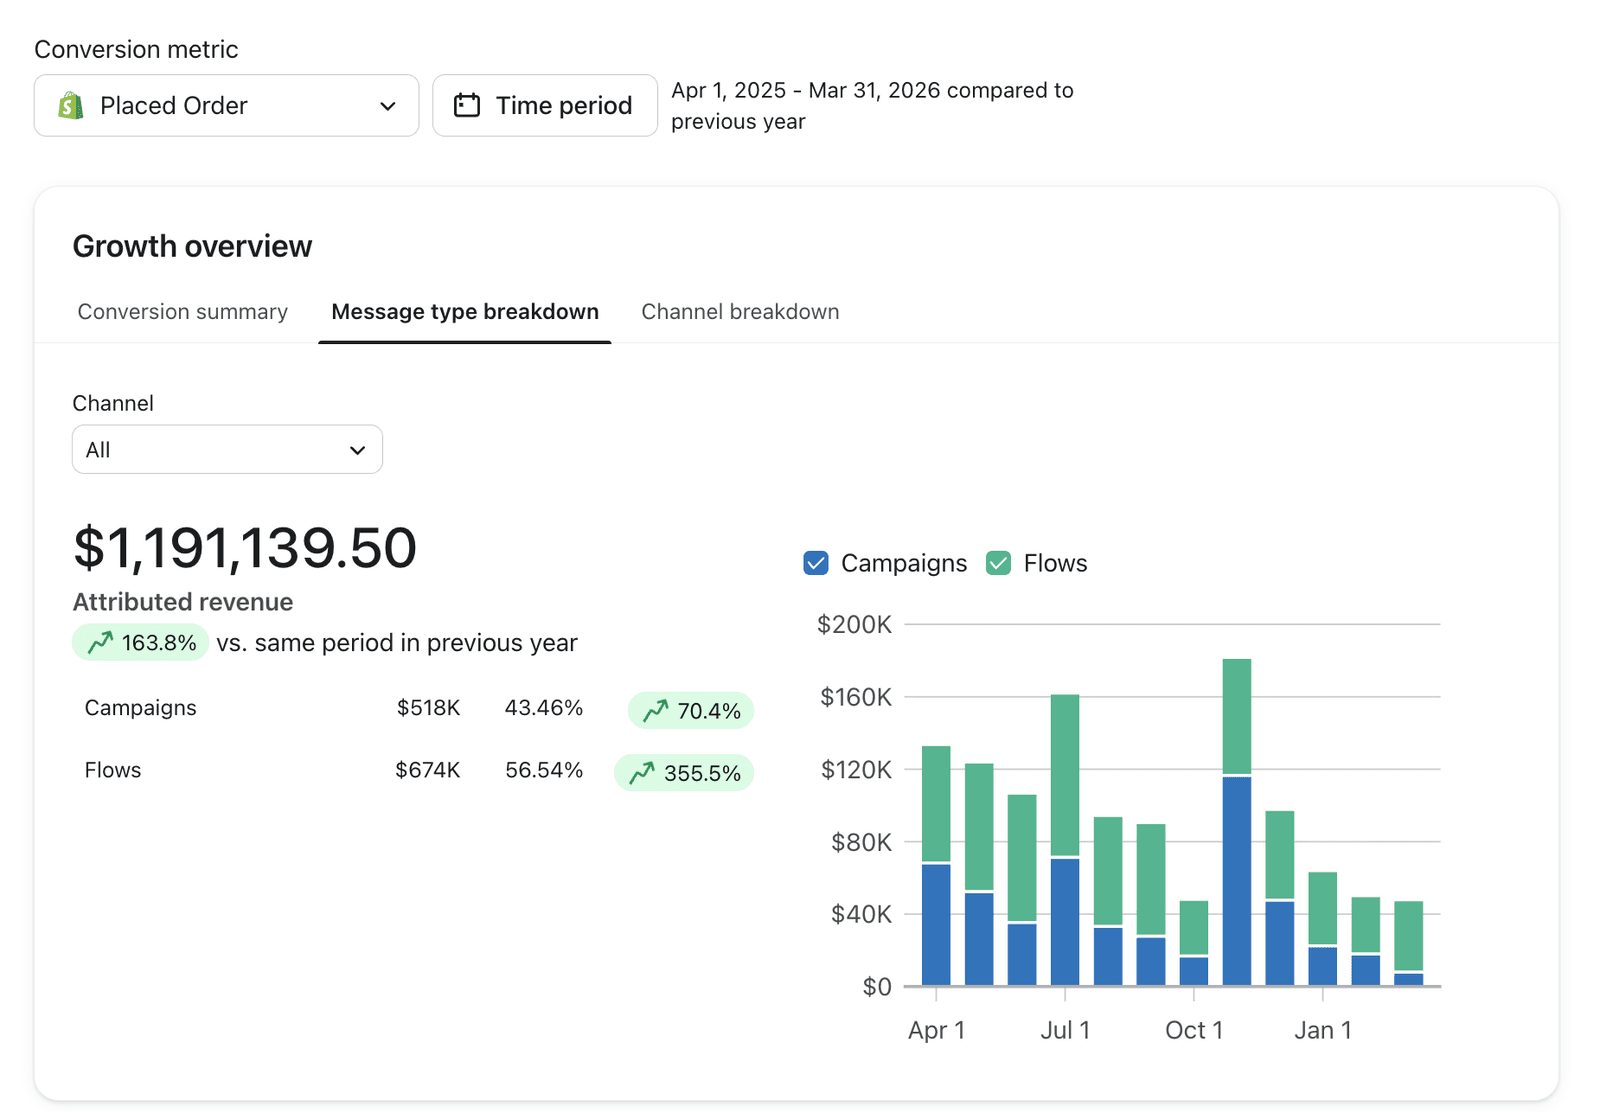1600x1112 pixels.
Task: Click the 56.54% Flows share value
Action: pyautogui.click(x=544, y=770)
